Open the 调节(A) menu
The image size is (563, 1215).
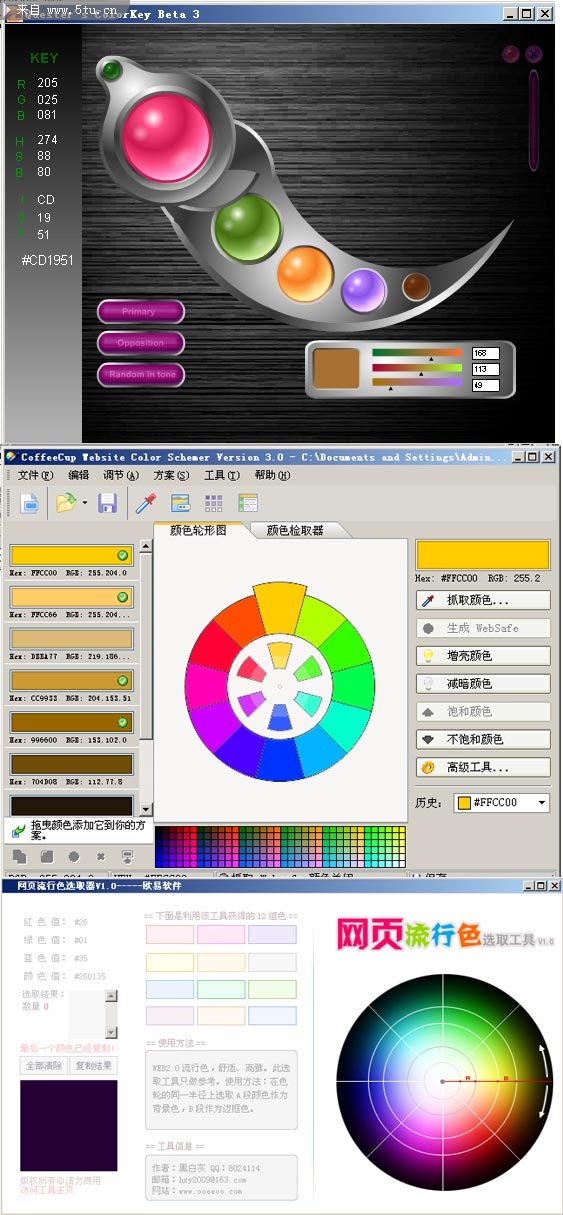121,476
